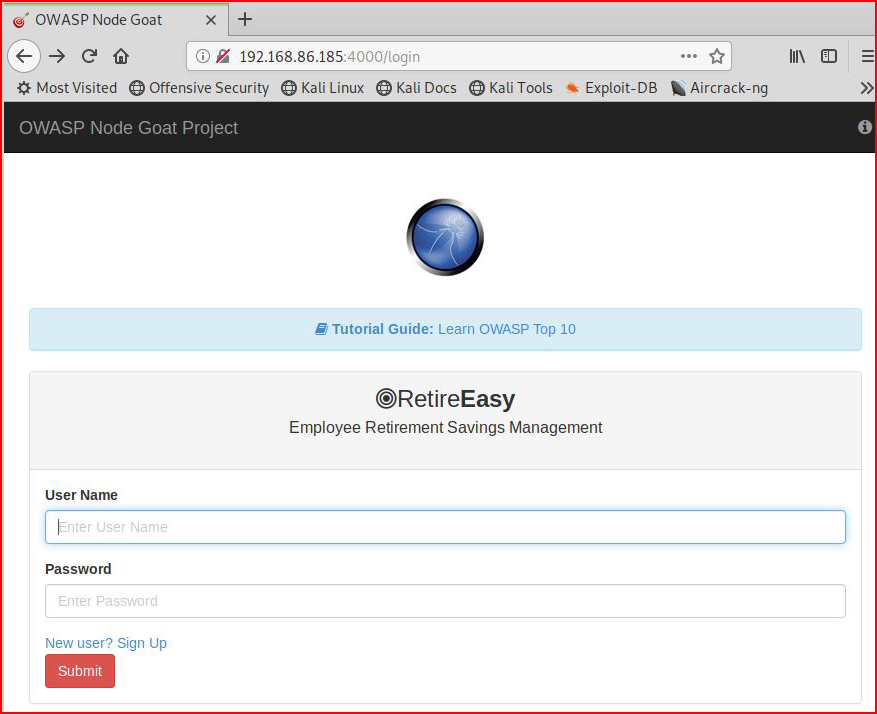The height and width of the screenshot is (714, 877).
Task: Open the browser home page
Action: 121,56
